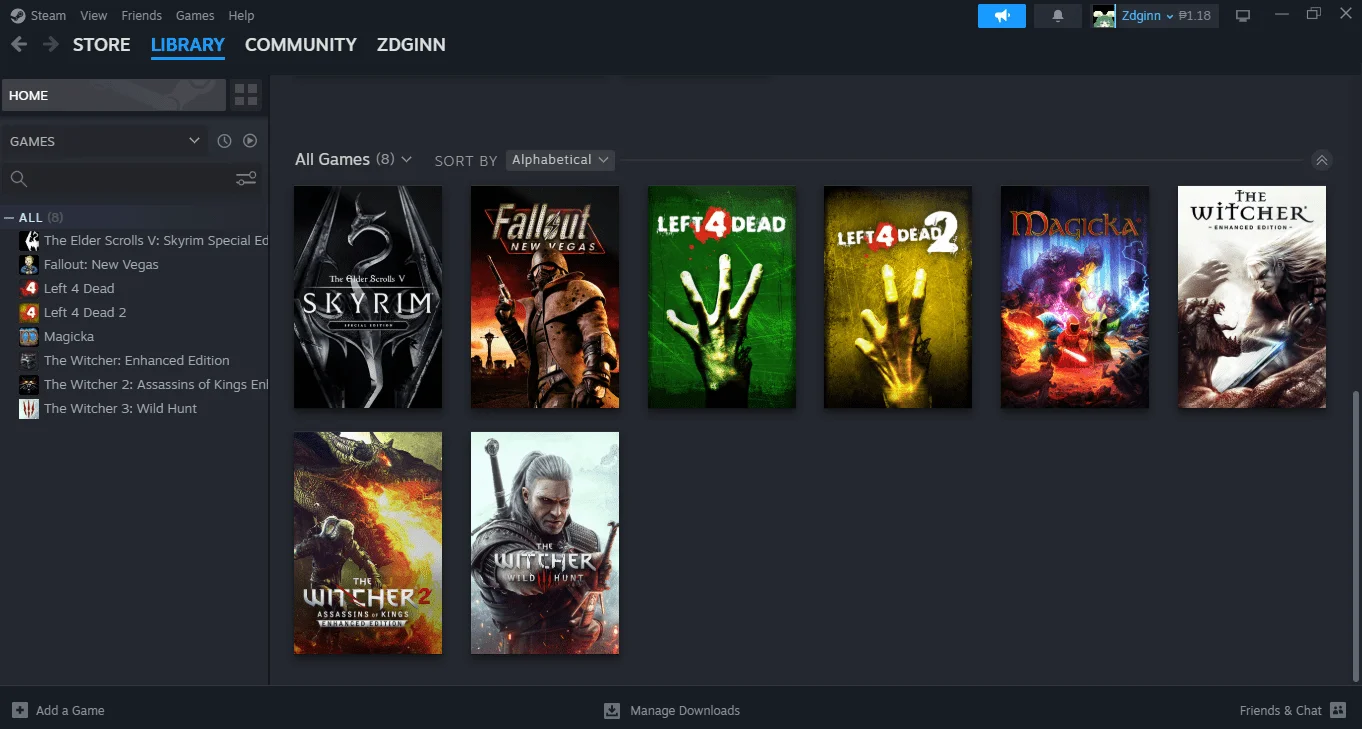1362x729 pixels.
Task: Open the GAMES category dropdown
Action: [105, 141]
